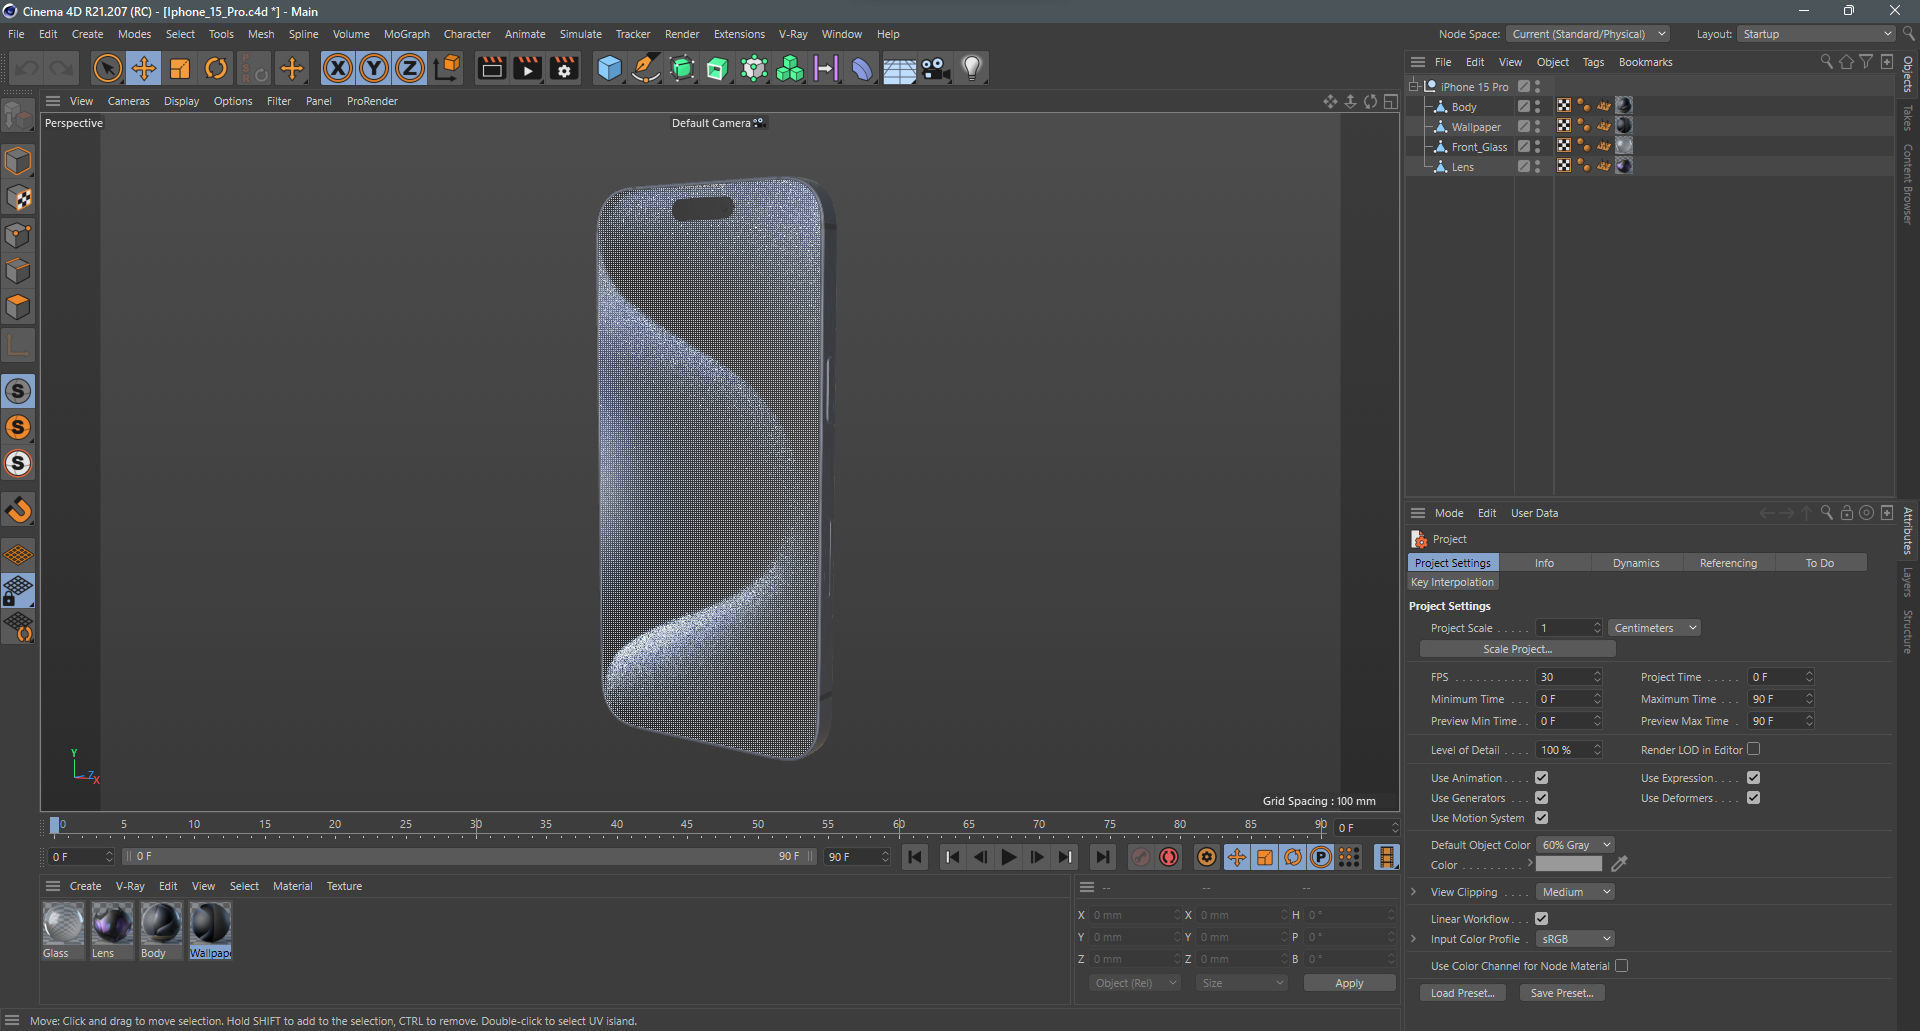Click Render View clapperboard icon

(491, 68)
